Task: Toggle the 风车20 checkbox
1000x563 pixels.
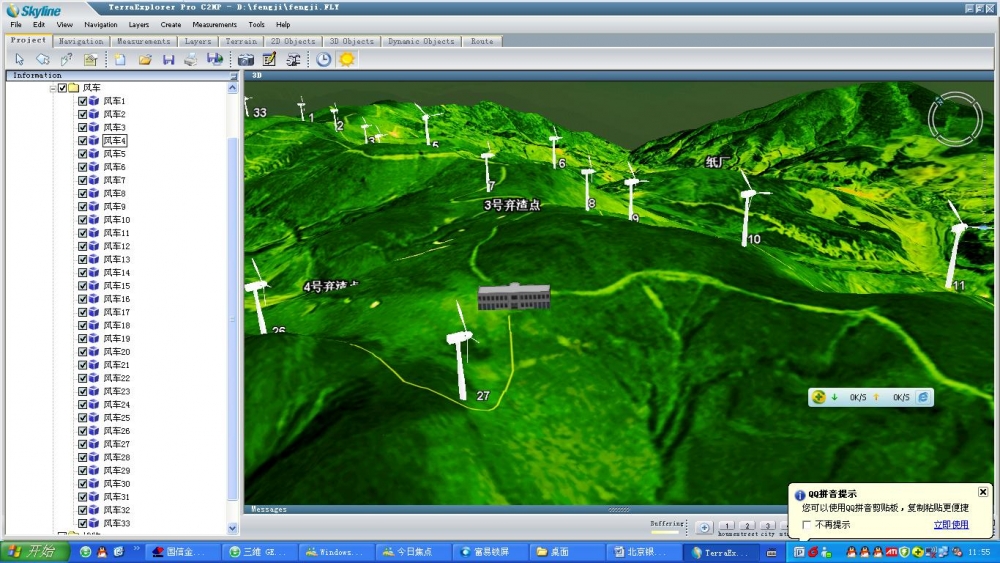Action: coord(82,351)
